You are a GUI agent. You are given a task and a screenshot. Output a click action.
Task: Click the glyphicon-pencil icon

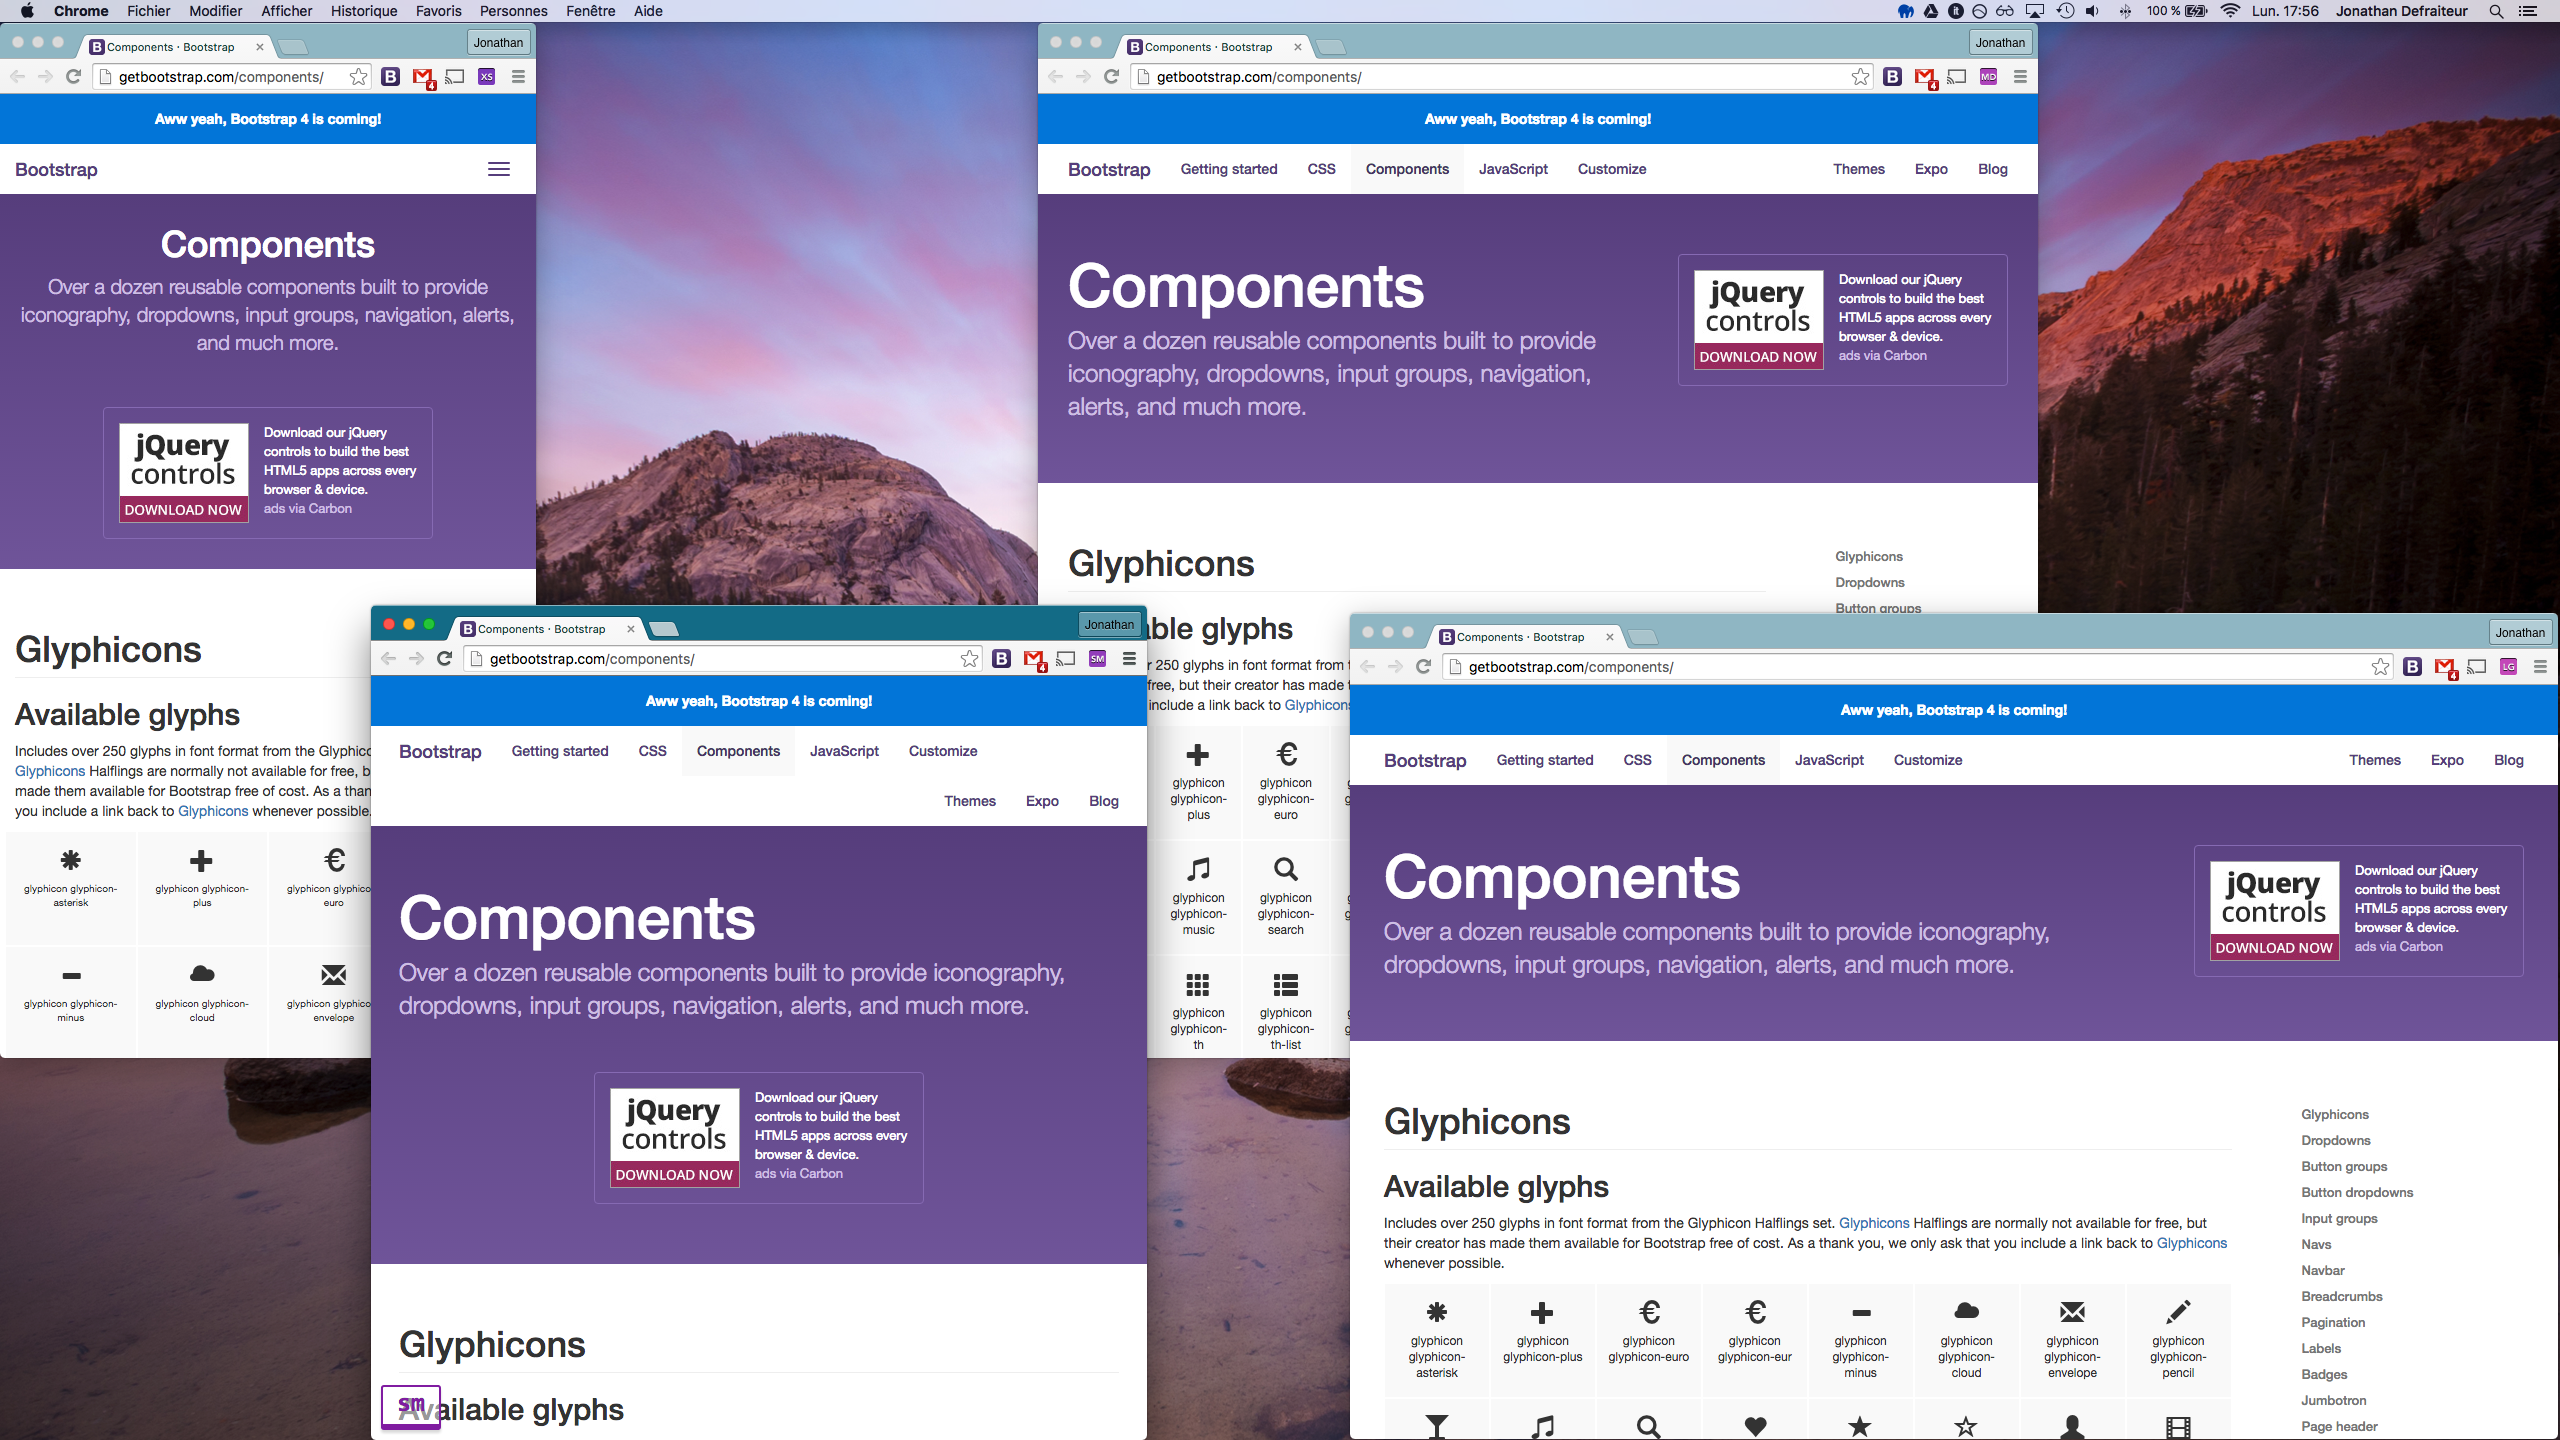pos(2178,1311)
